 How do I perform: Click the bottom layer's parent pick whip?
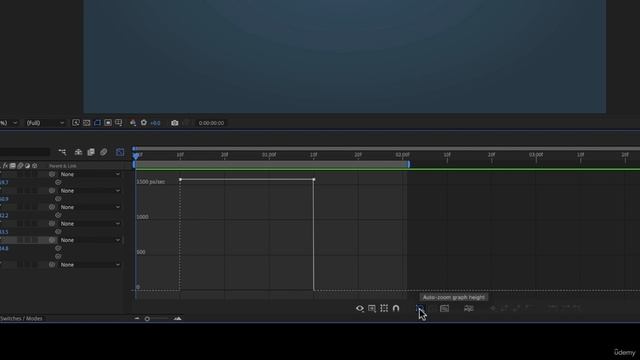[52, 264]
